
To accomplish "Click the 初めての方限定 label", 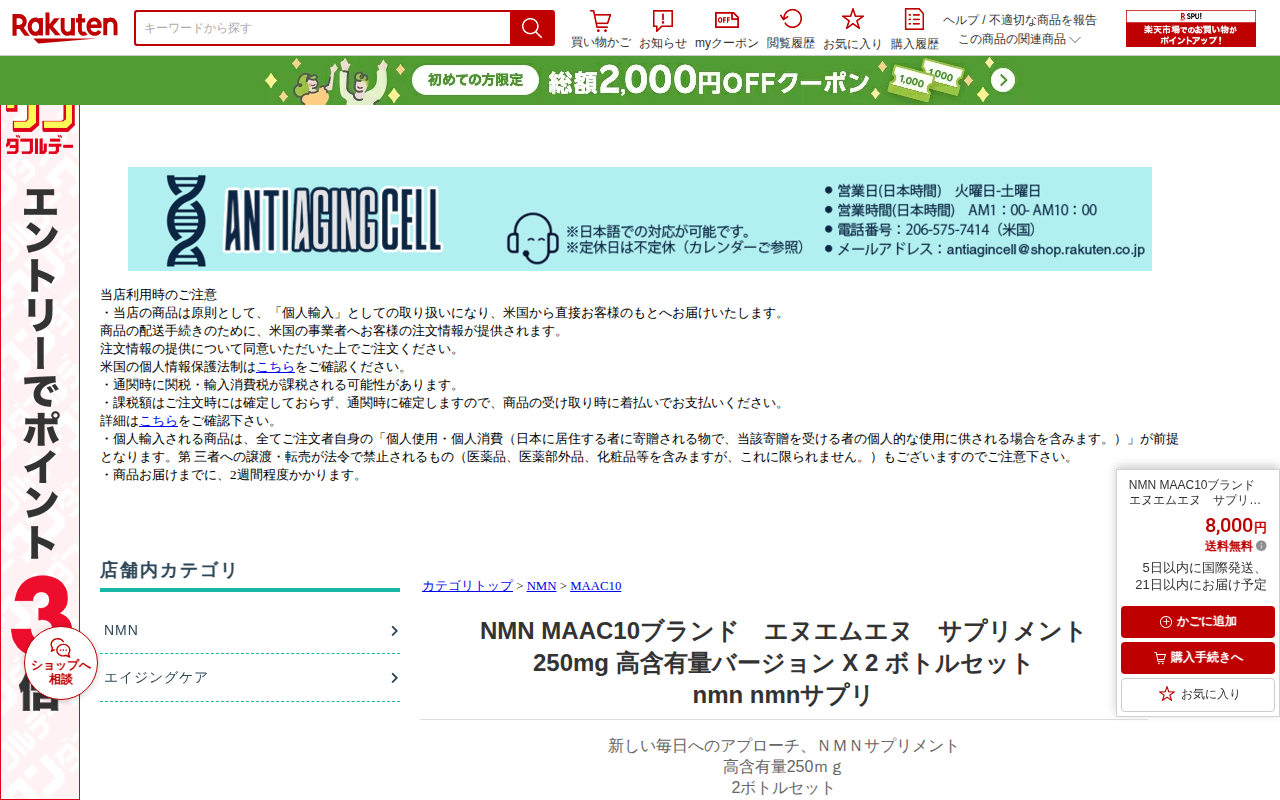I will coord(476,80).
